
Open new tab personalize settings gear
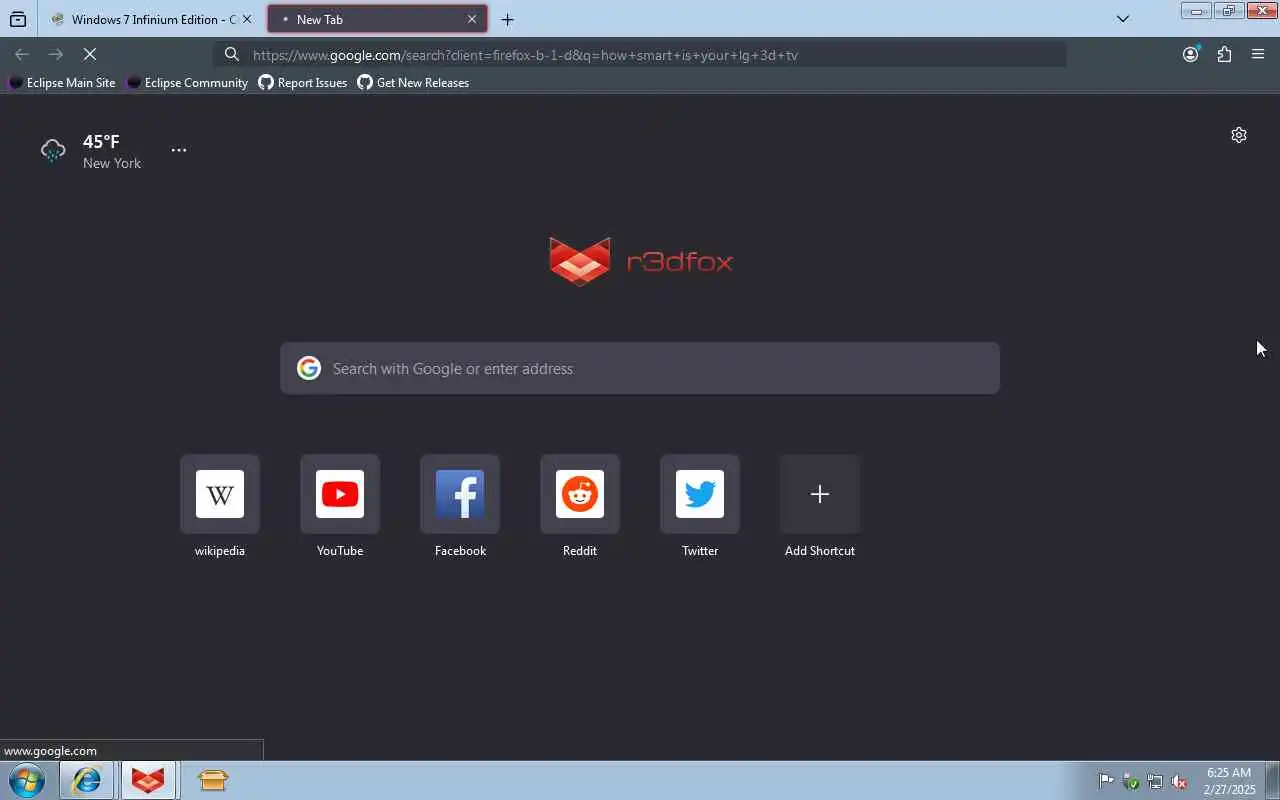point(1239,135)
